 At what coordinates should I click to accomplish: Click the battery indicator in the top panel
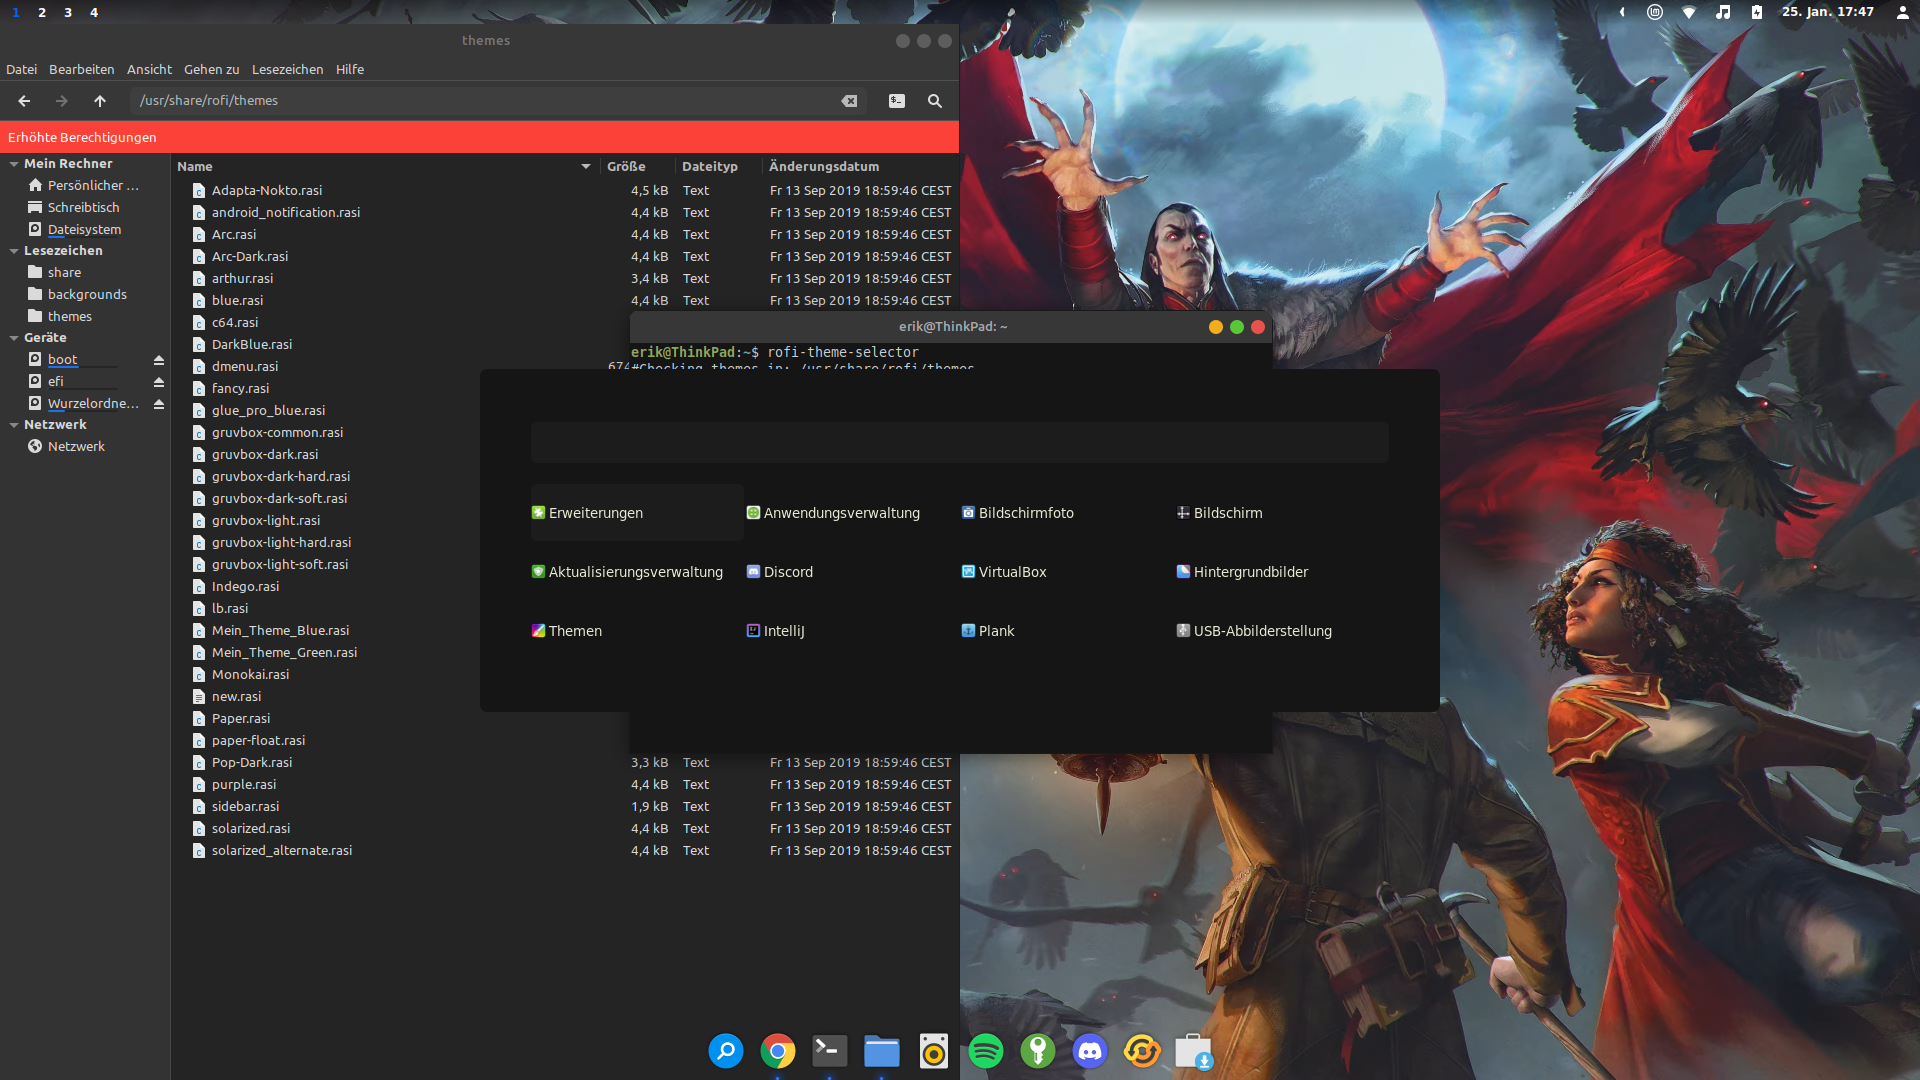(1756, 13)
